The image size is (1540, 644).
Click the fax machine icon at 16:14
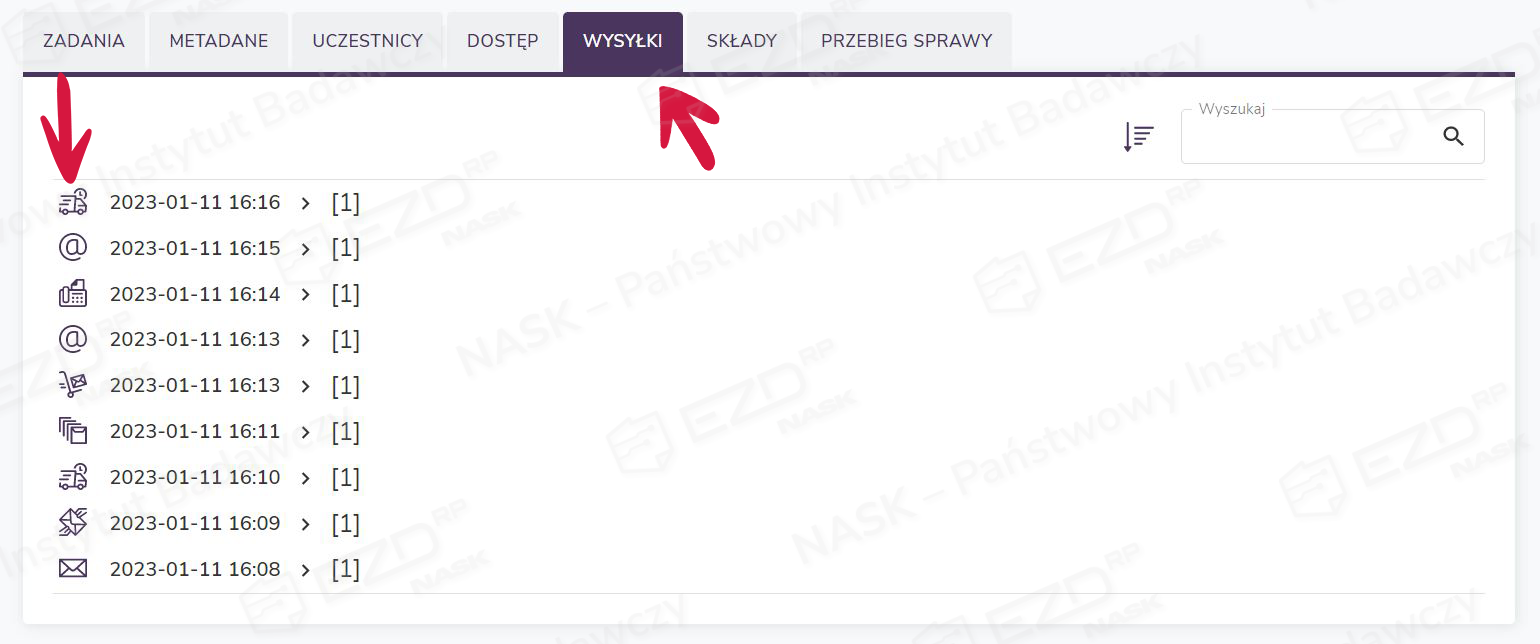click(73, 294)
